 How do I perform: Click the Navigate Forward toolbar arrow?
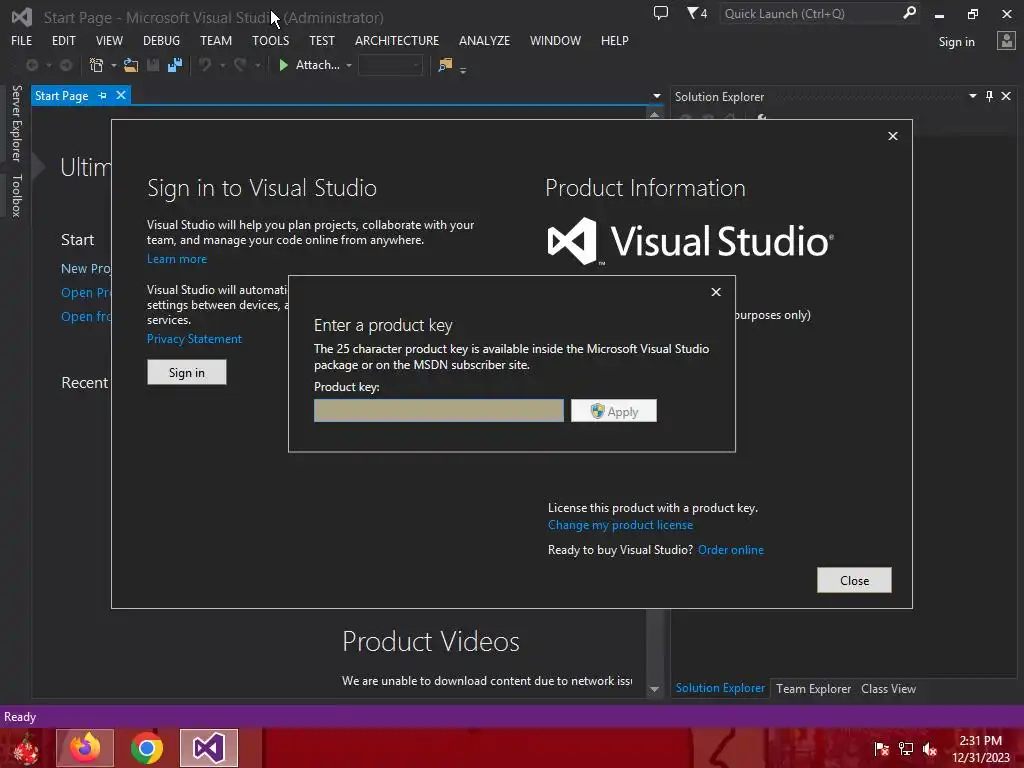click(x=66, y=65)
